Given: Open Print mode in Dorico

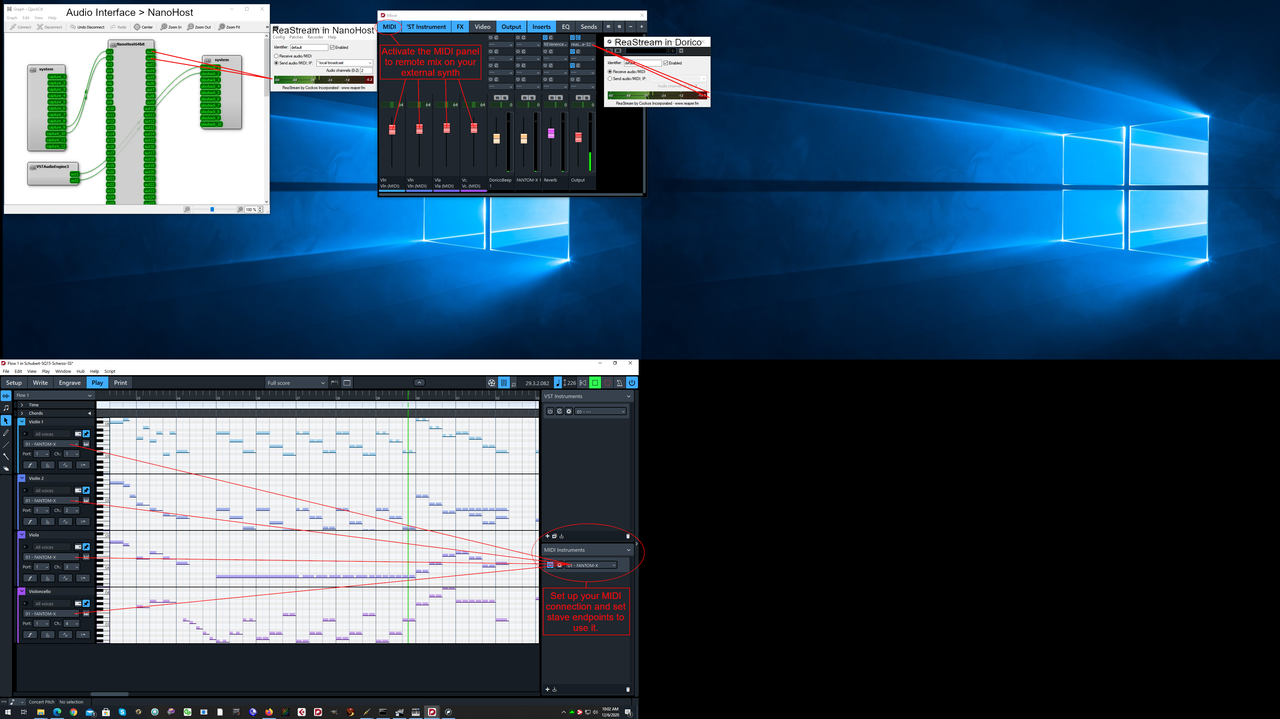Looking at the screenshot, I should tap(120, 383).
